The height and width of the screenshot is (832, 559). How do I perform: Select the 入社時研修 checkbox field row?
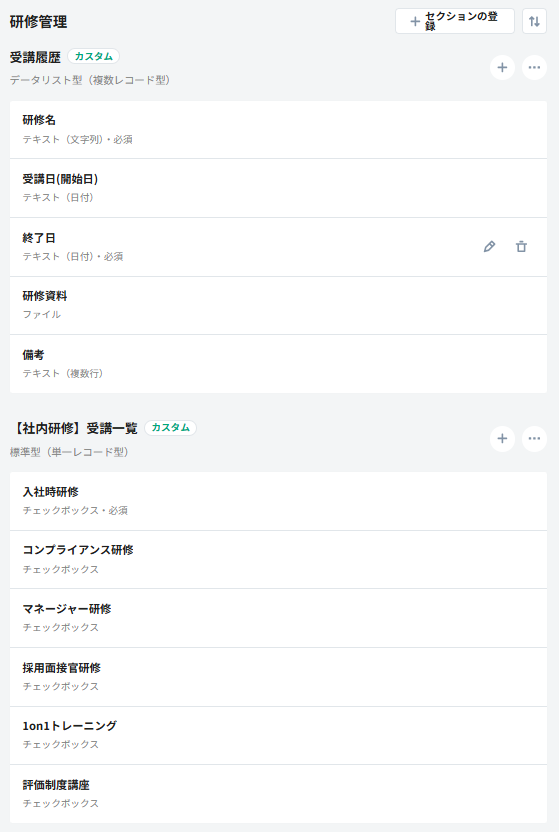[278, 501]
